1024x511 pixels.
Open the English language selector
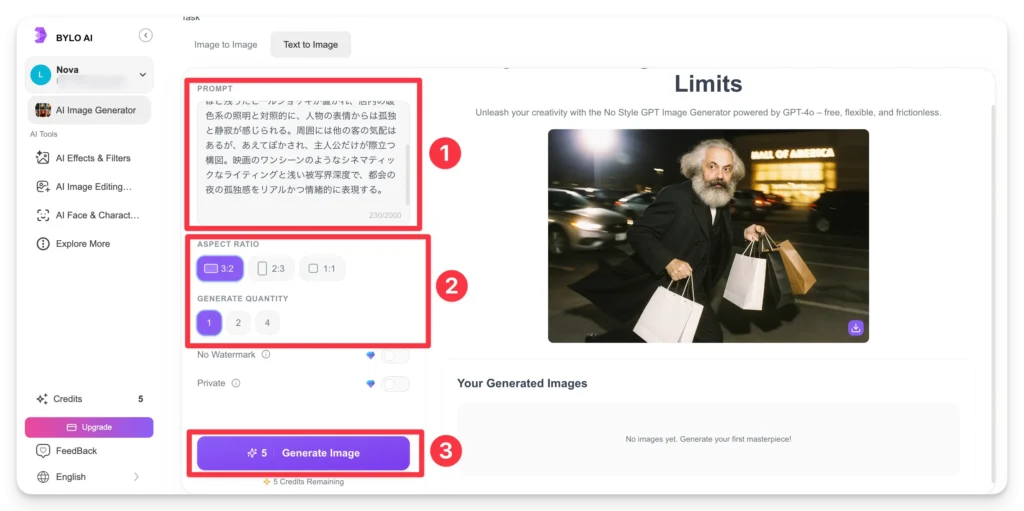(x=89, y=477)
